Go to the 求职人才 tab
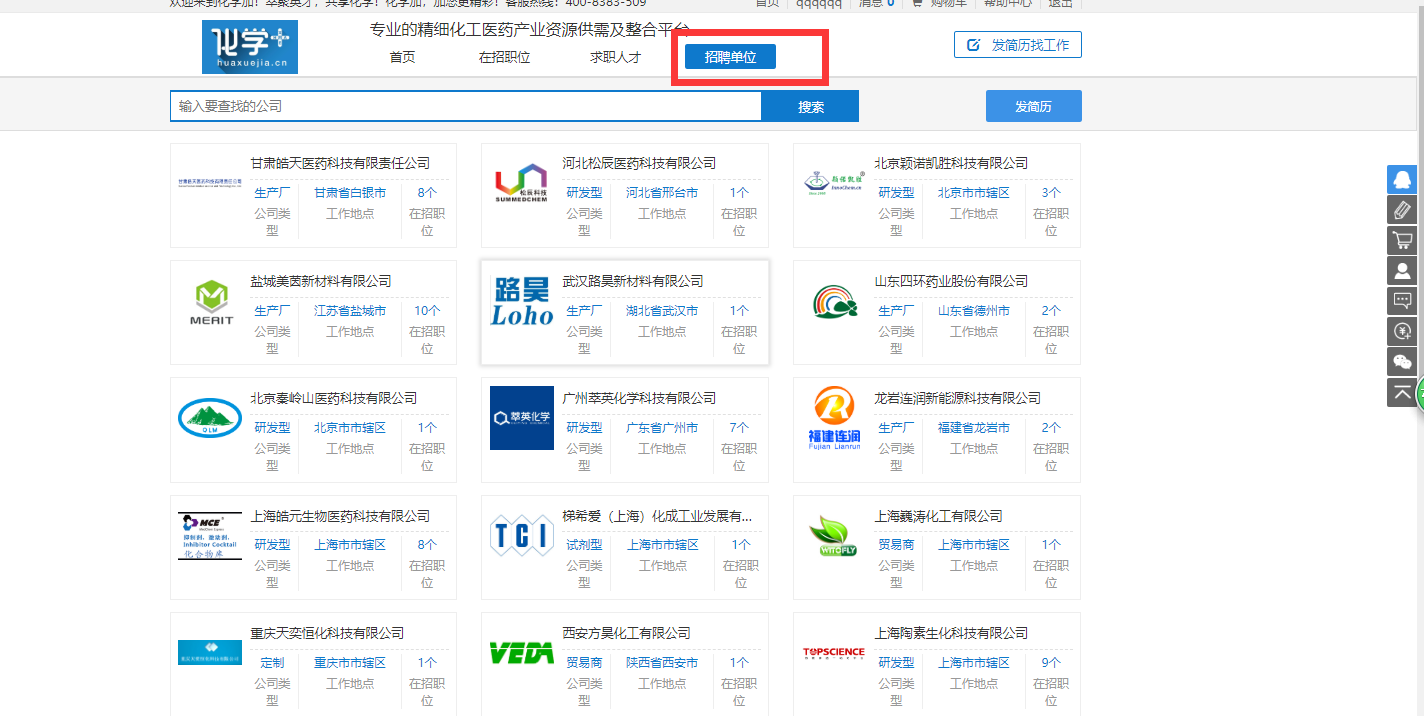1424x716 pixels. [615, 57]
